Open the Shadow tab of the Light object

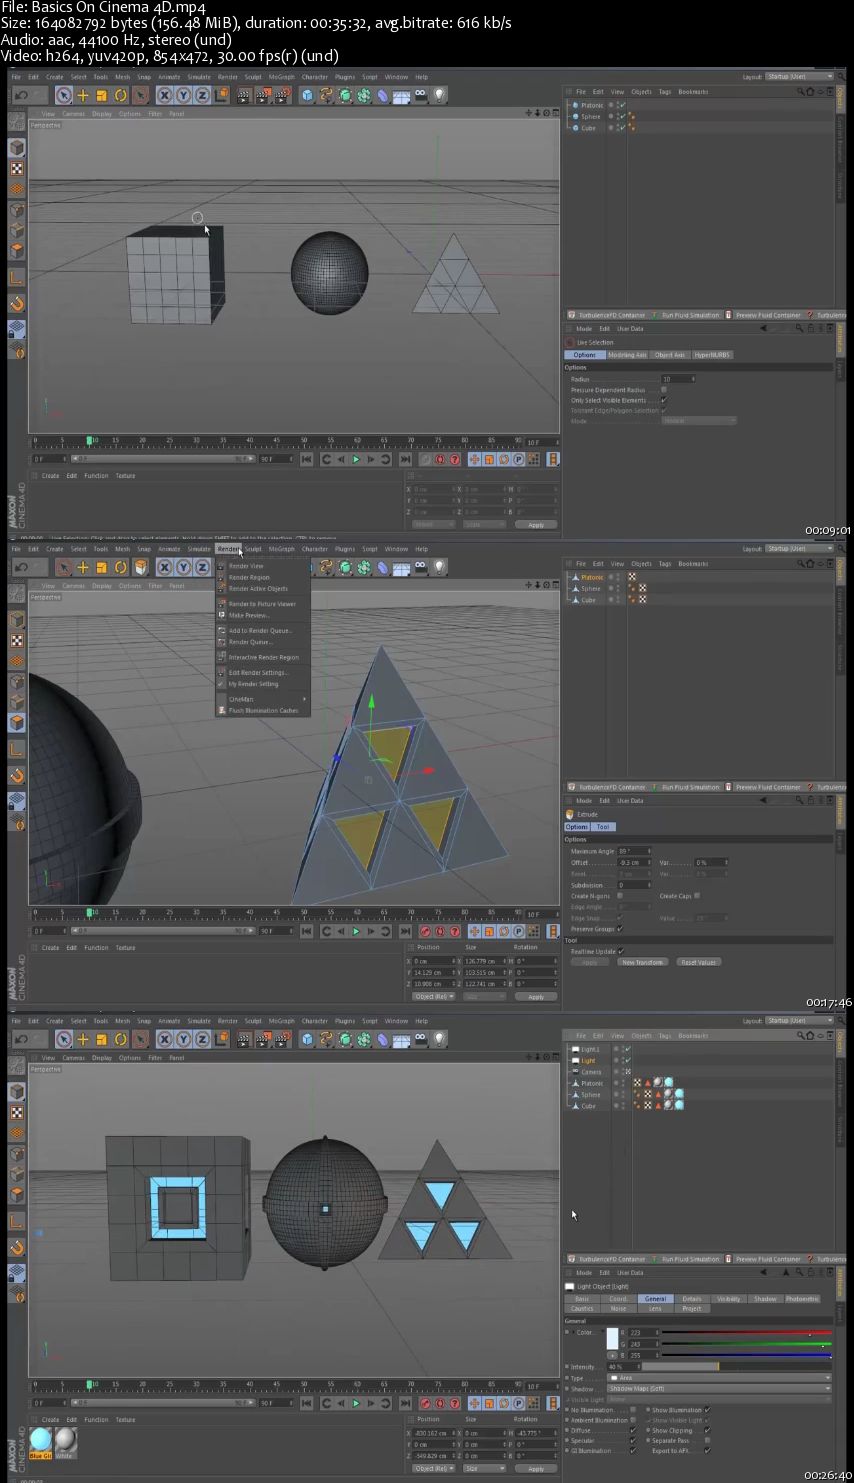pos(765,1299)
